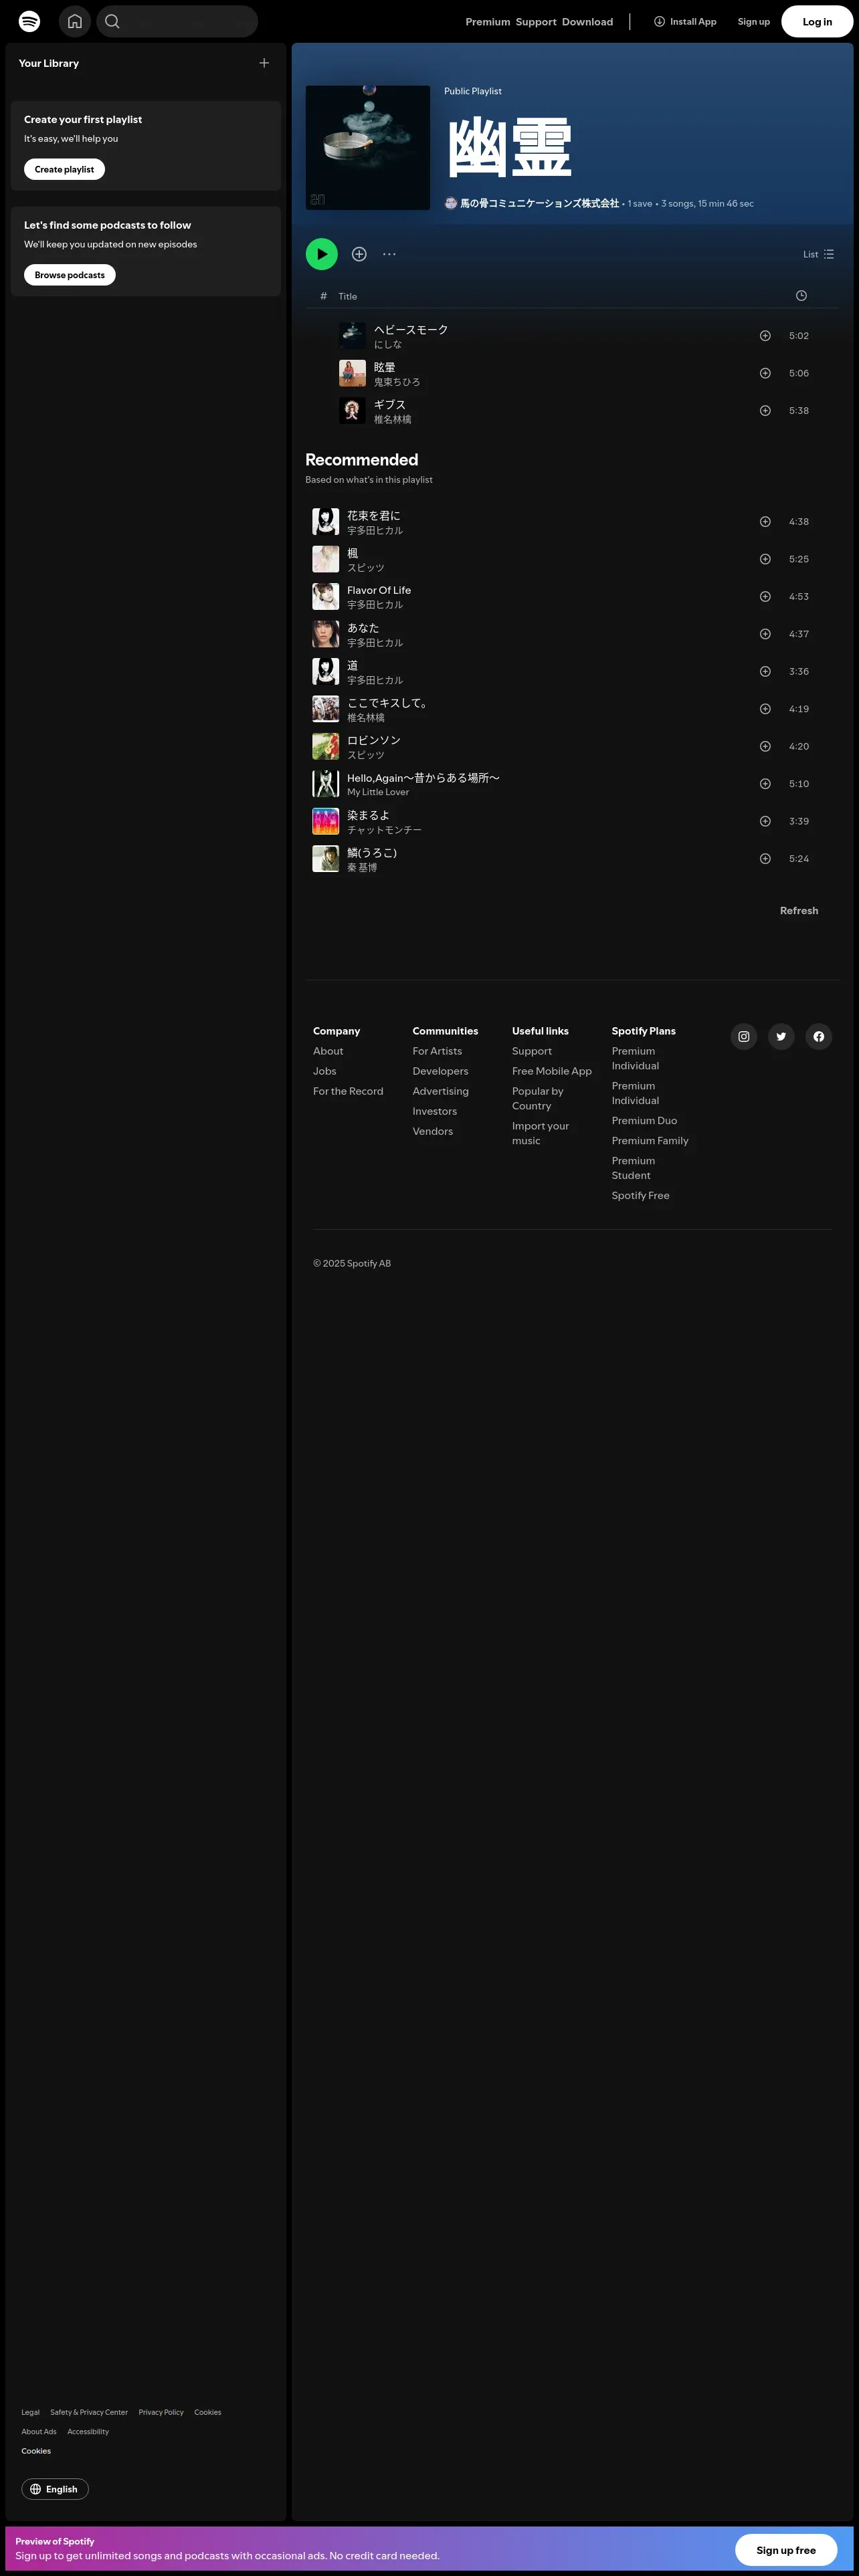Viewport: 859px width, 2576px height.
Task: Open the List view dropdown
Action: click(818, 254)
